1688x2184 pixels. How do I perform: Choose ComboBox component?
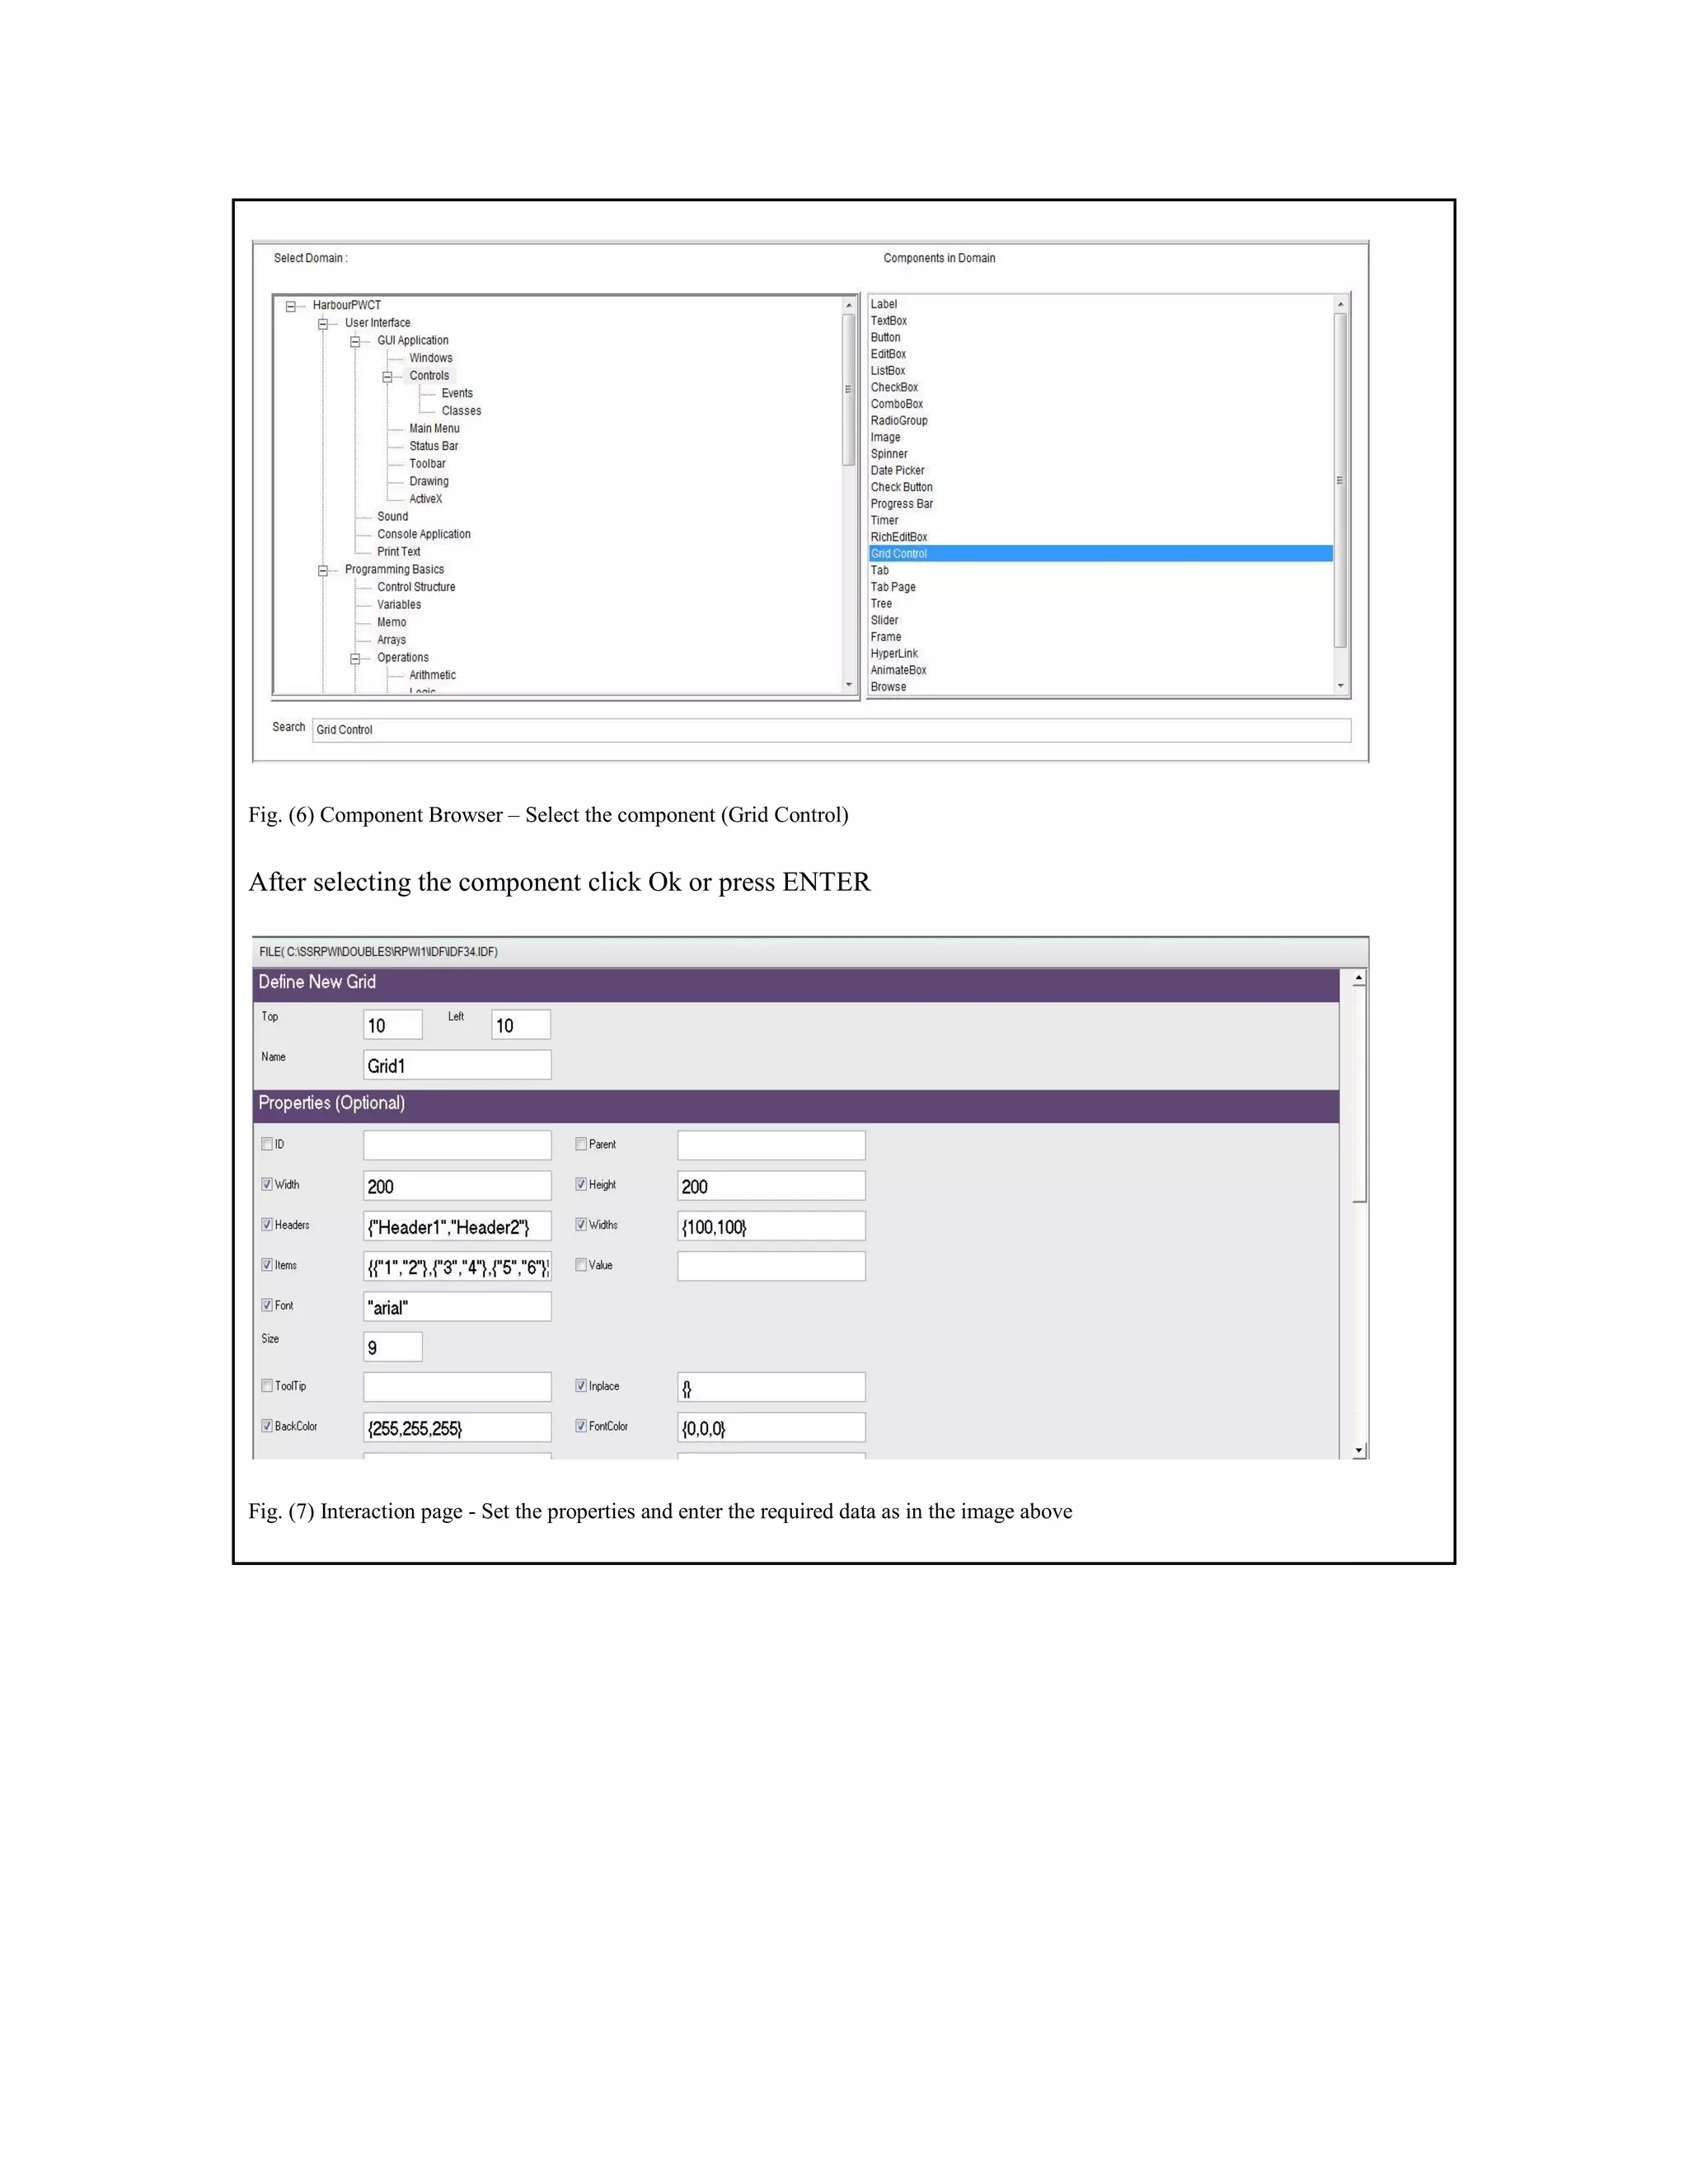point(896,404)
